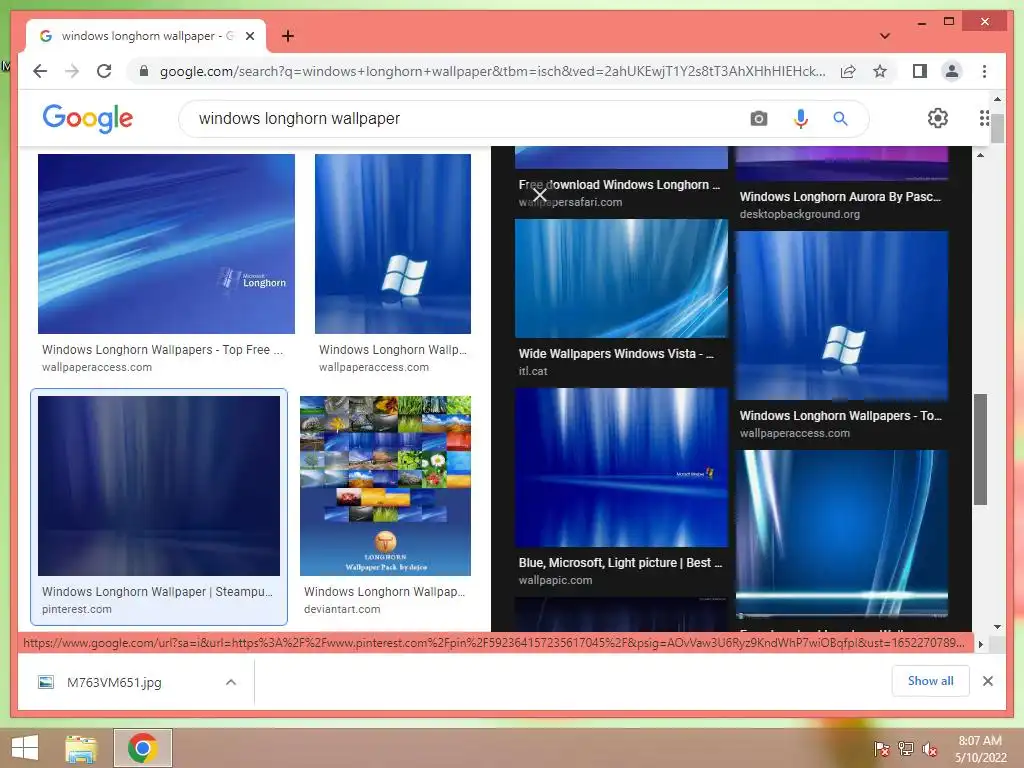1024x768 pixels.
Task: Expand the tab search chevron
Action: (885, 36)
